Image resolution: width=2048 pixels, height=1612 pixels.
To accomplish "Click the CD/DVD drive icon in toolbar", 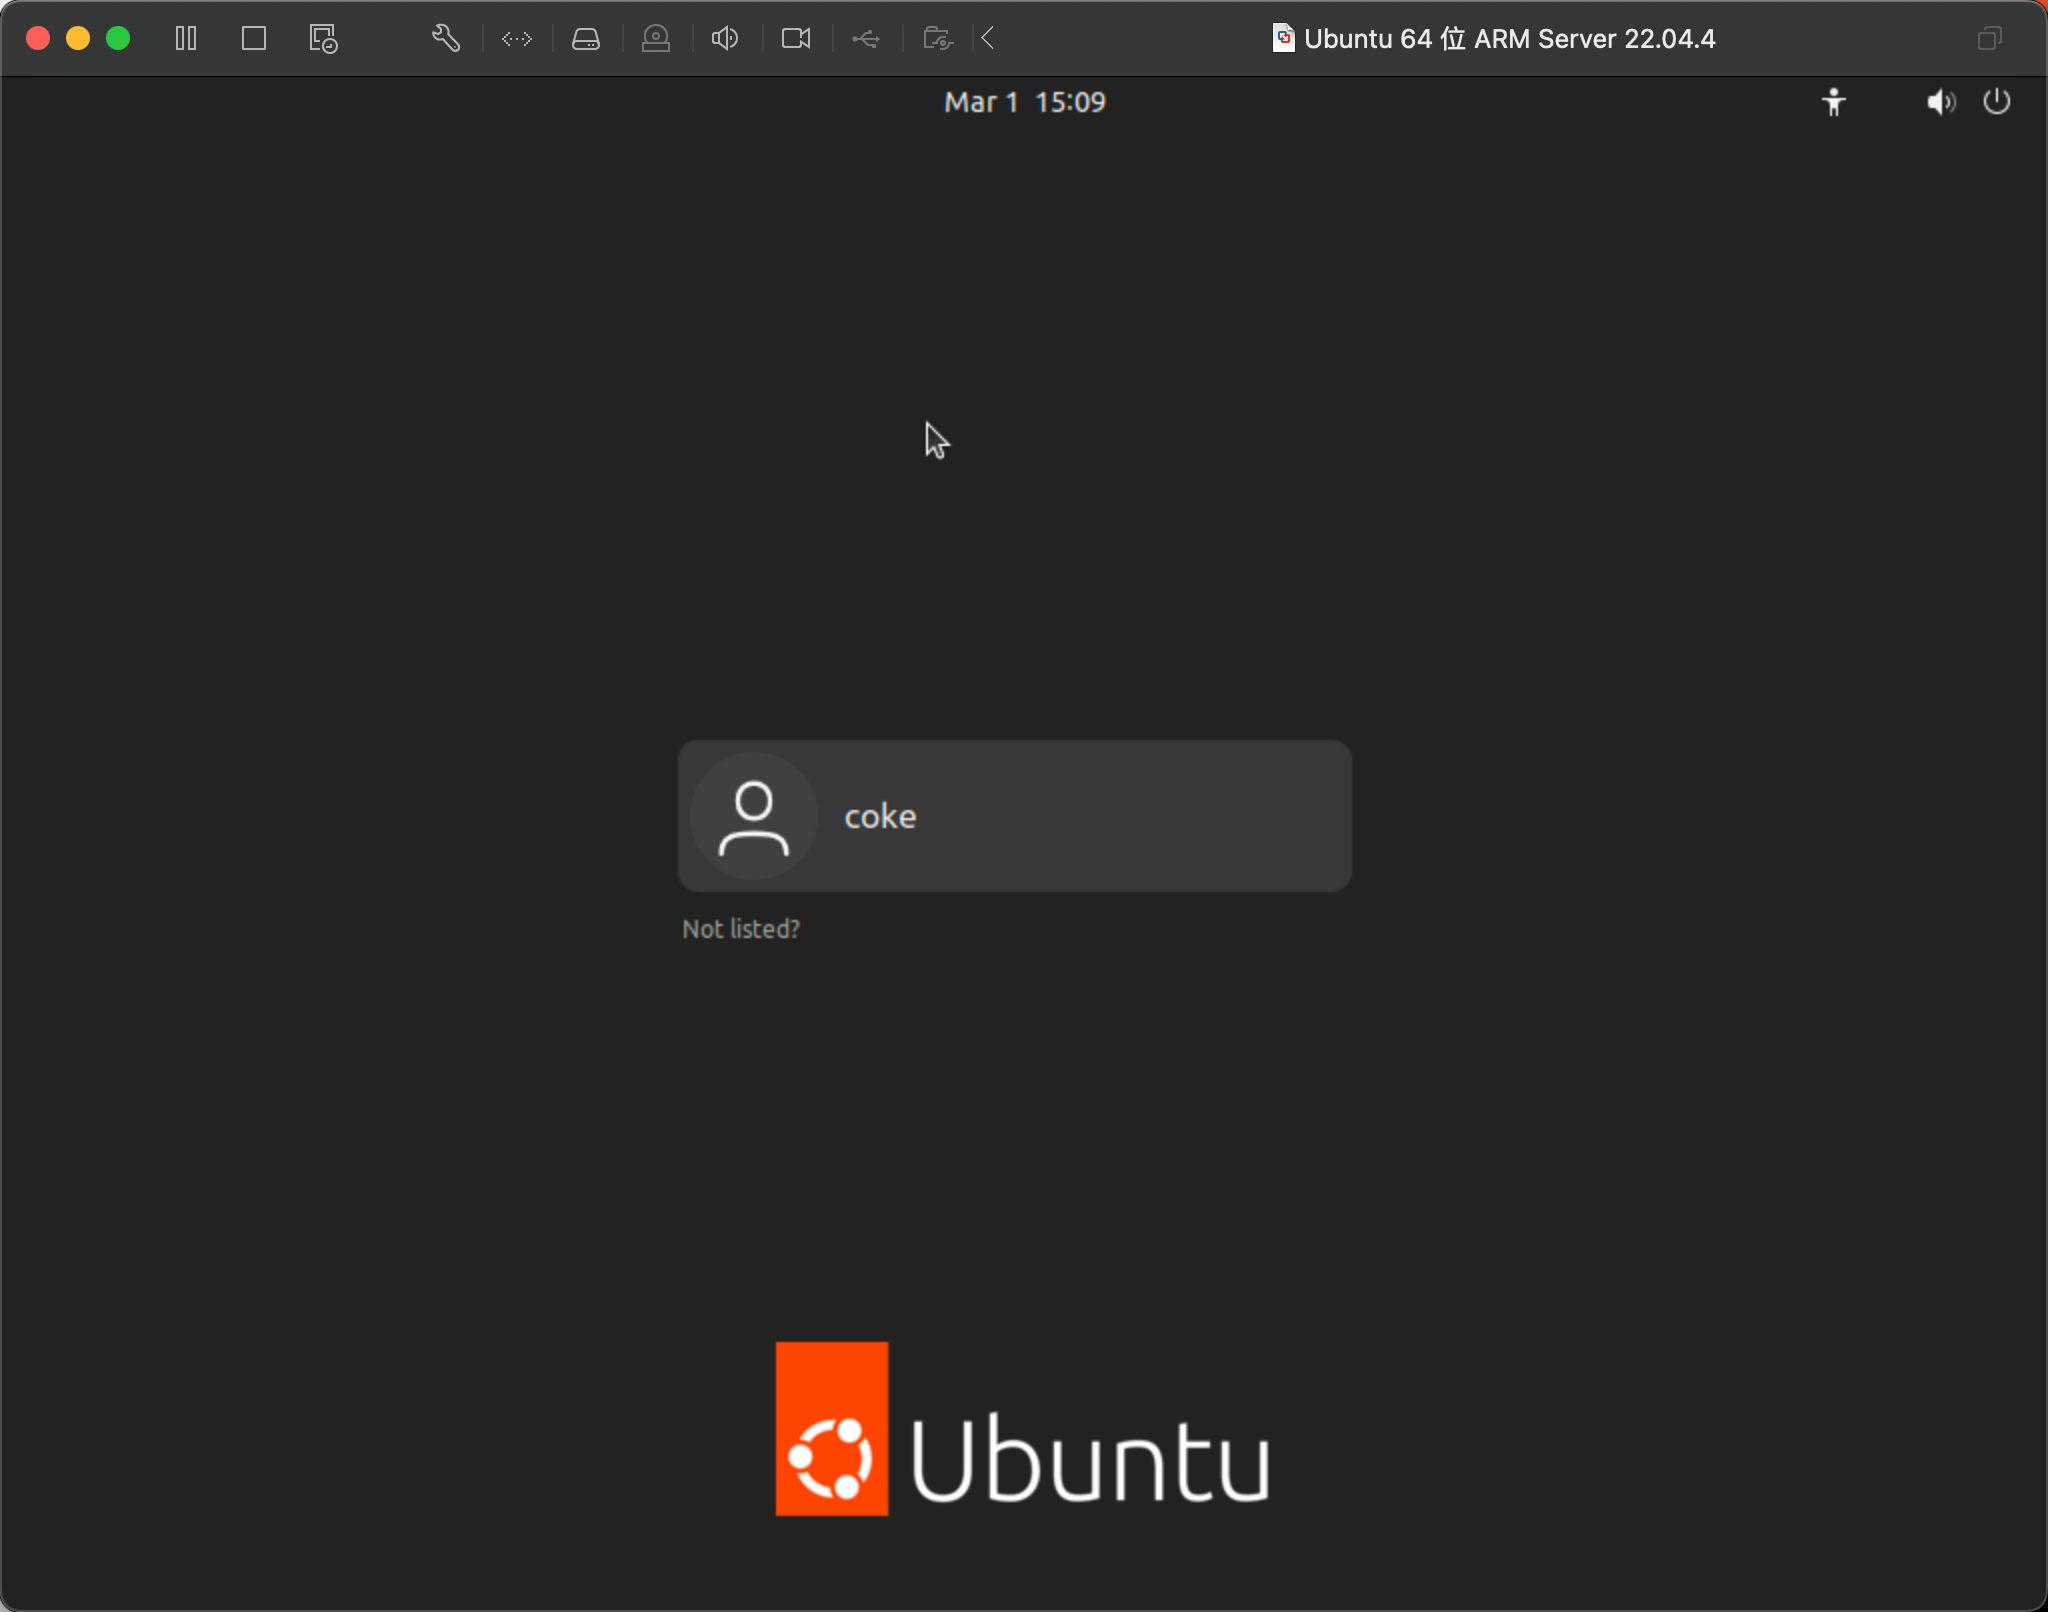I will coord(656,39).
